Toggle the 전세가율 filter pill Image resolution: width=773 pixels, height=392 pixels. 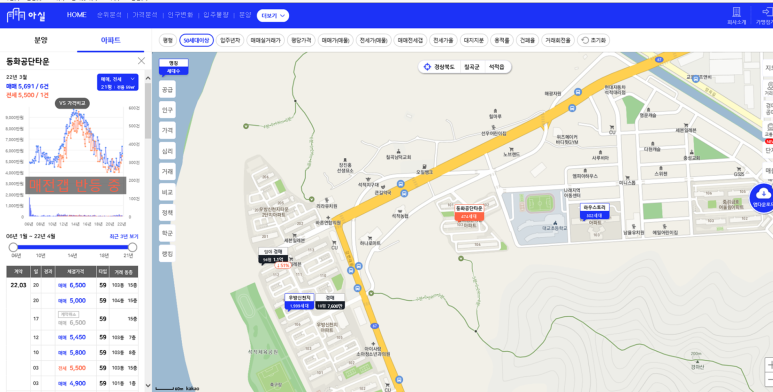pyautogui.click(x=443, y=40)
